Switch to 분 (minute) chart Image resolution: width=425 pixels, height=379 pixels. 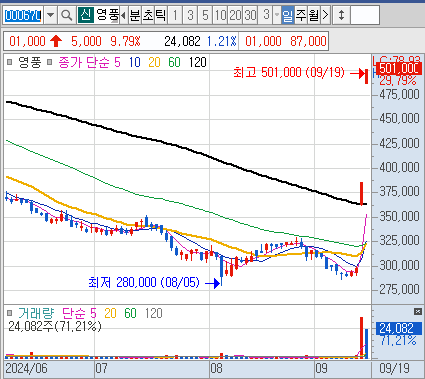(135, 15)
